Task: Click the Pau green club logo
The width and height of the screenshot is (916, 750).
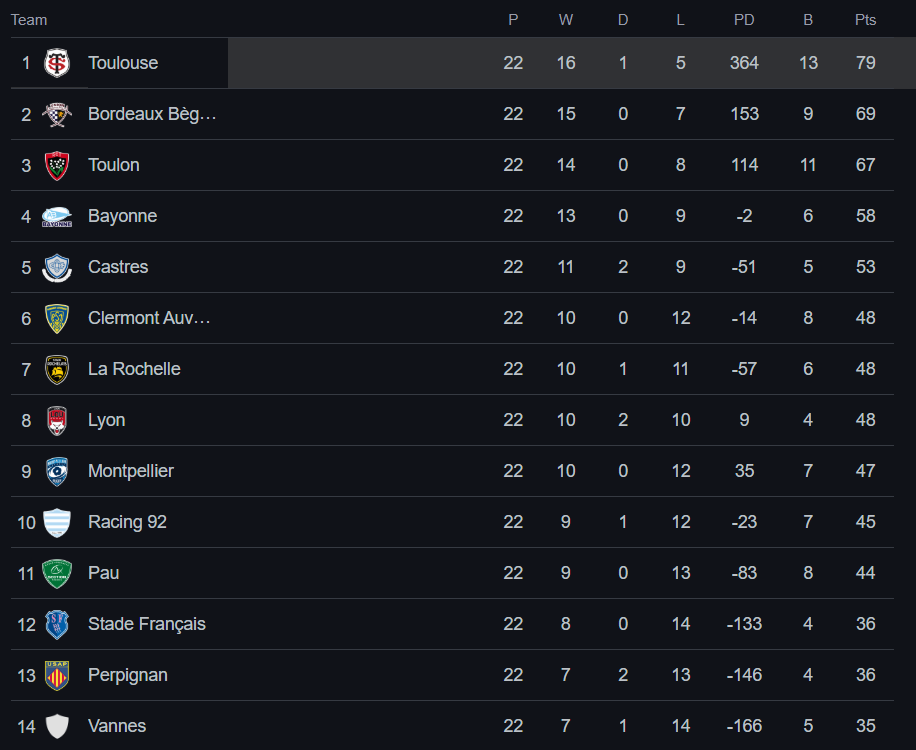Action: pyautogui.click(x=57, y=573)
